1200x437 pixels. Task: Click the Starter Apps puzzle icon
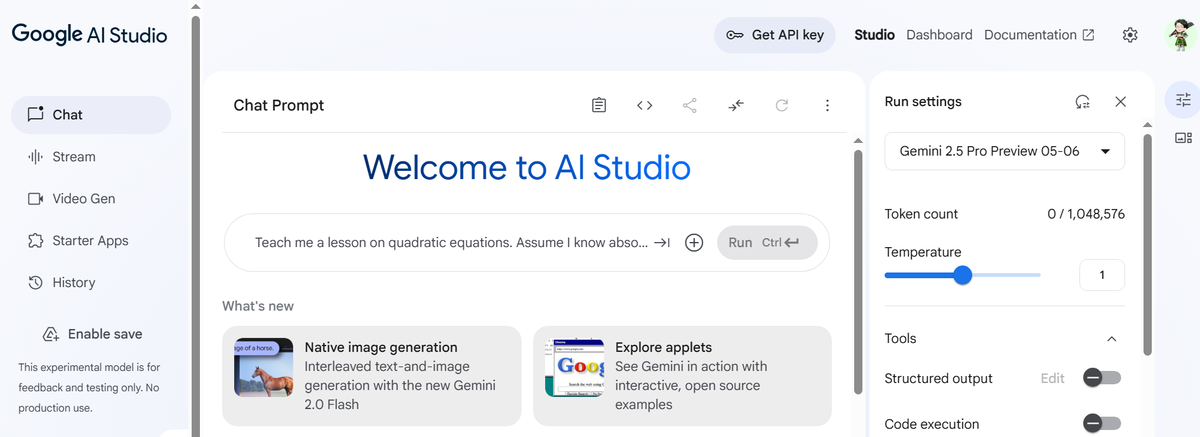(x=36, y=241)
